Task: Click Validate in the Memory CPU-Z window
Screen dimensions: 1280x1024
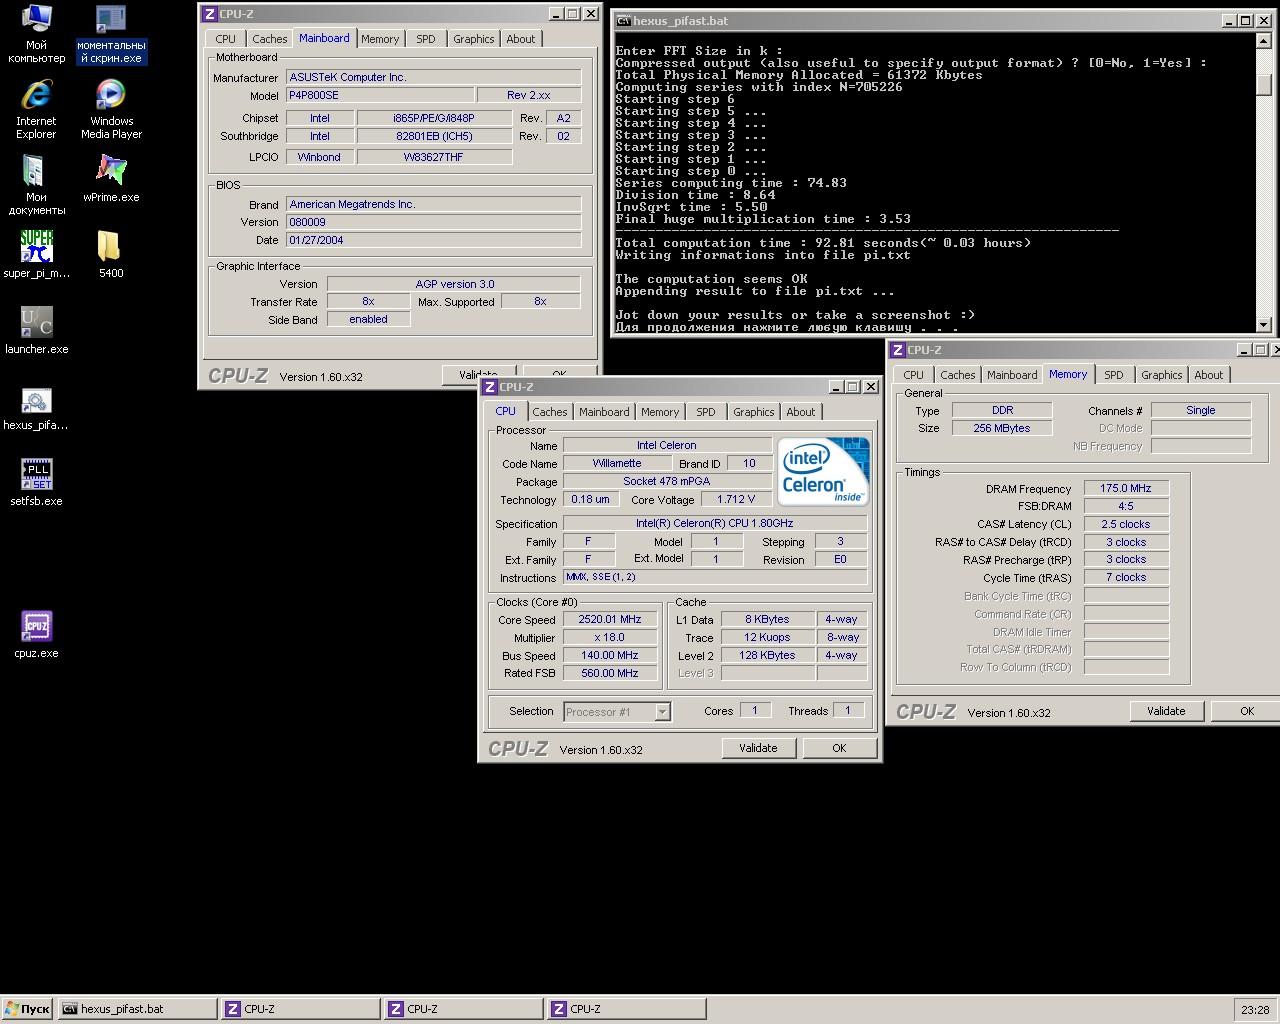Action: 1166,711
